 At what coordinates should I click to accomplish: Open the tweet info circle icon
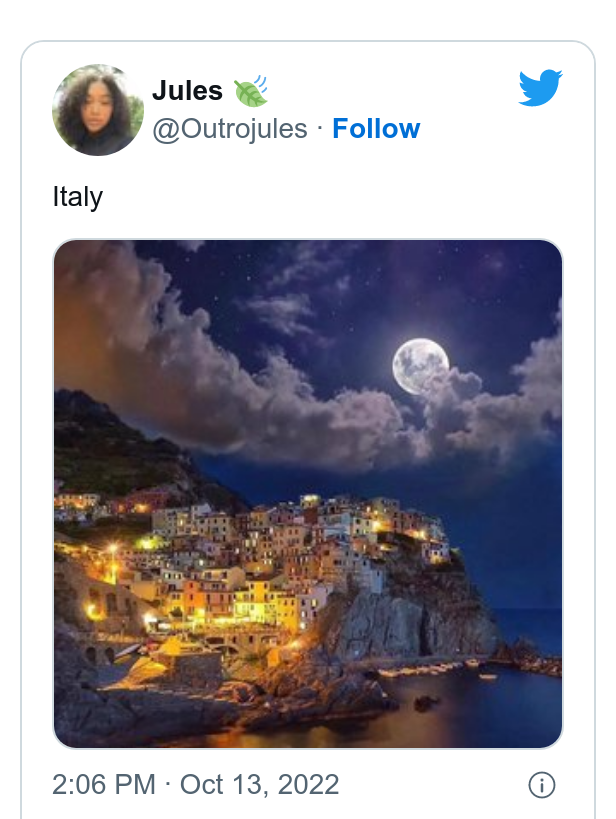tap(541, 785)
